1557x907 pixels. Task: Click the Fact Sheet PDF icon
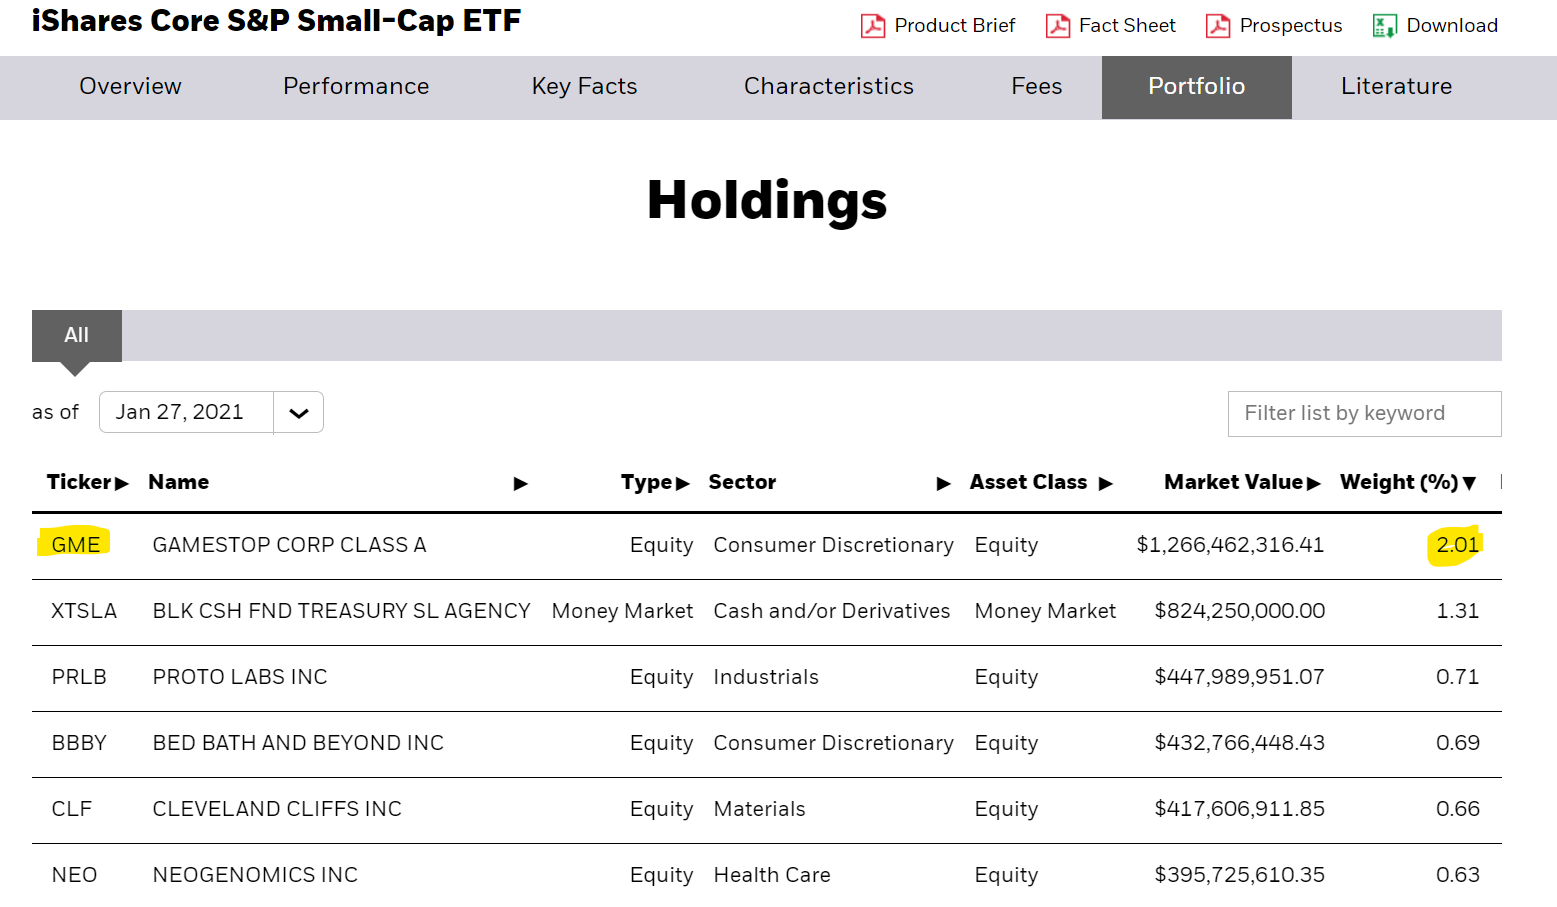pos(1057,26)
